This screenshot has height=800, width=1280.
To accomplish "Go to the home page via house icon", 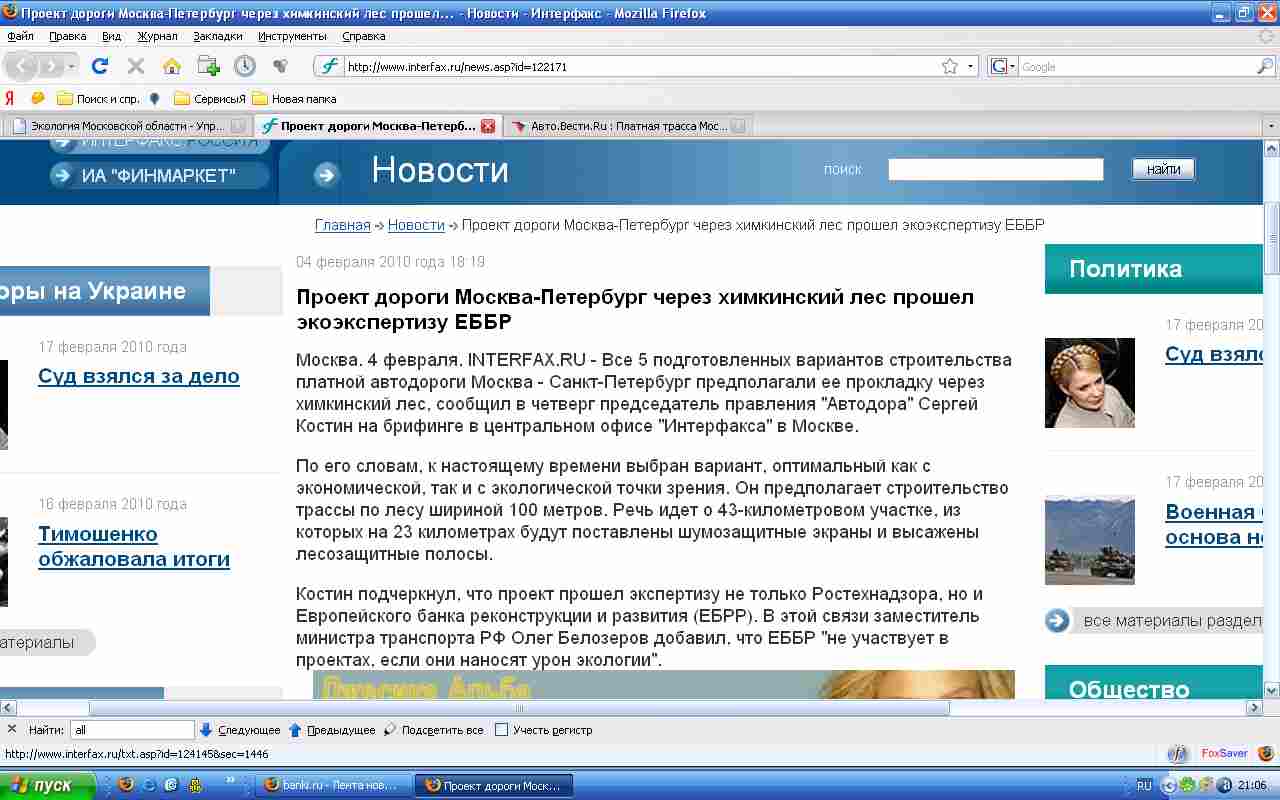I will point(172,67).
